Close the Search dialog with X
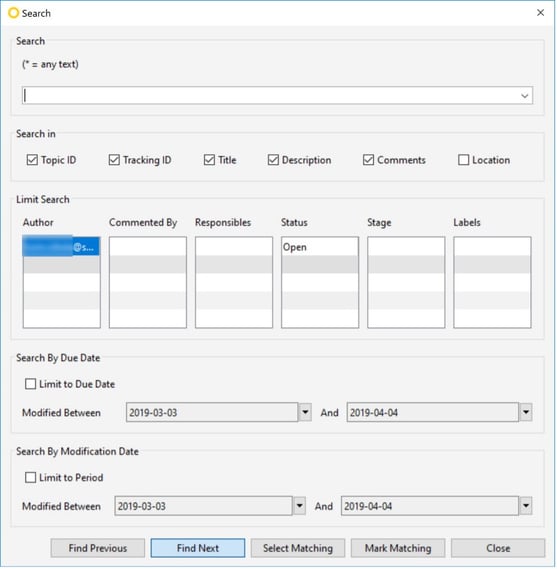The image size is (557, 569). (541, 13)
